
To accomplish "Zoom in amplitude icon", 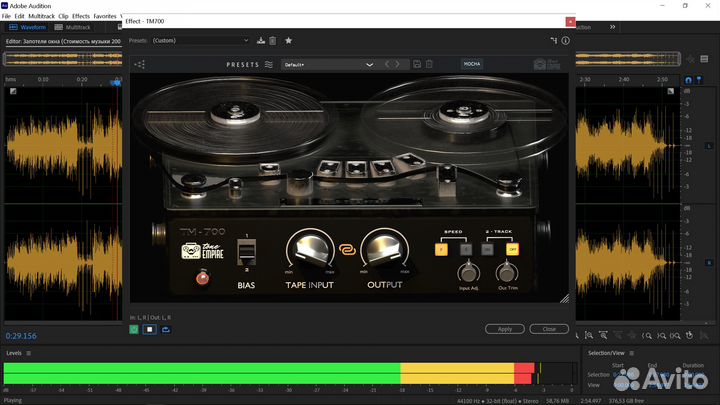I will [589, 336].
